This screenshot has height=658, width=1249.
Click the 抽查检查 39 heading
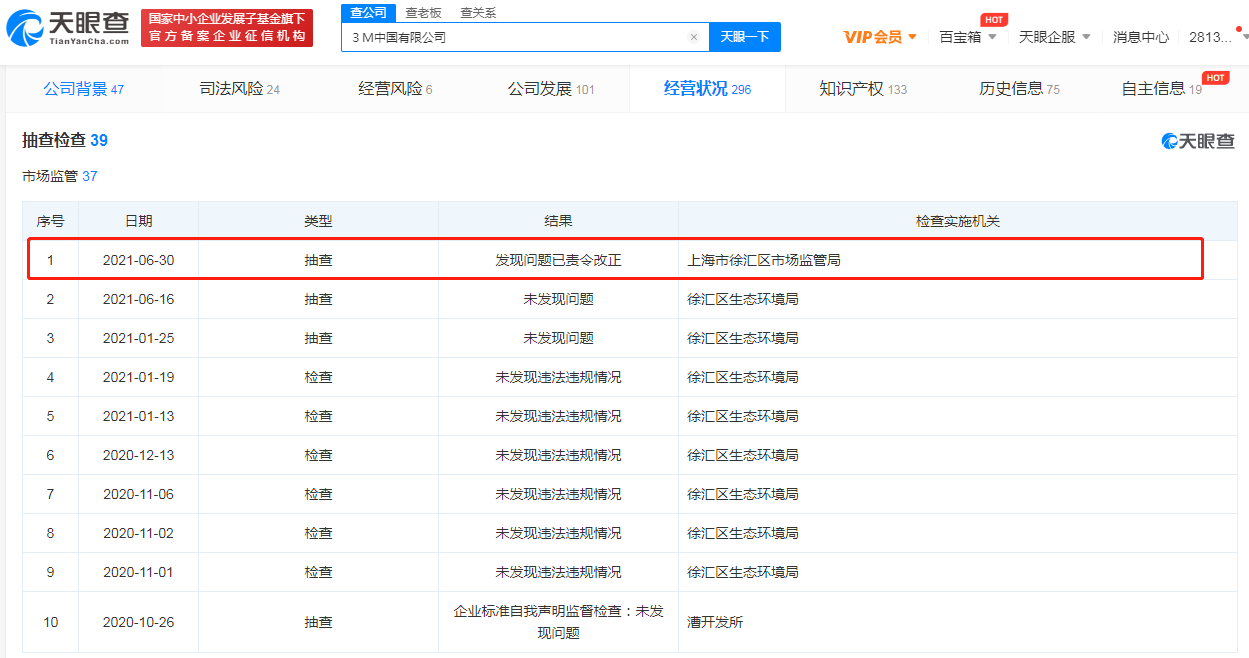[65, 140]
